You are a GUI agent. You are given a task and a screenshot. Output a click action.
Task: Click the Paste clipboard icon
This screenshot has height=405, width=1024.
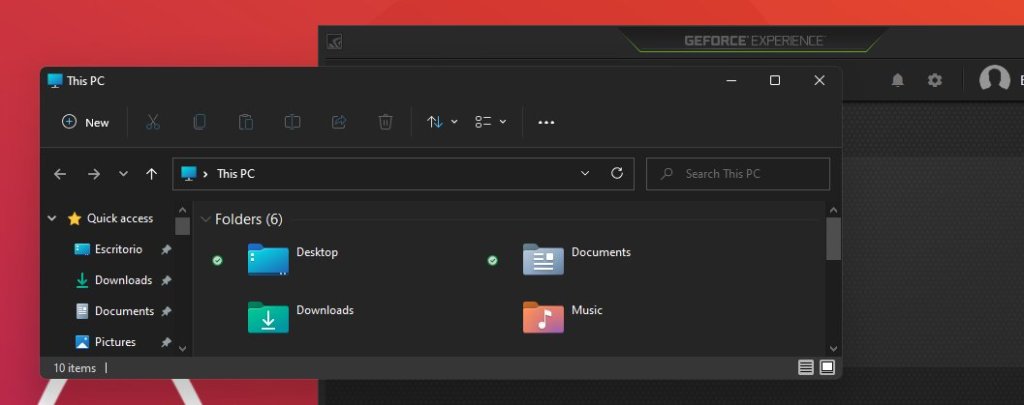click(246, 122)
